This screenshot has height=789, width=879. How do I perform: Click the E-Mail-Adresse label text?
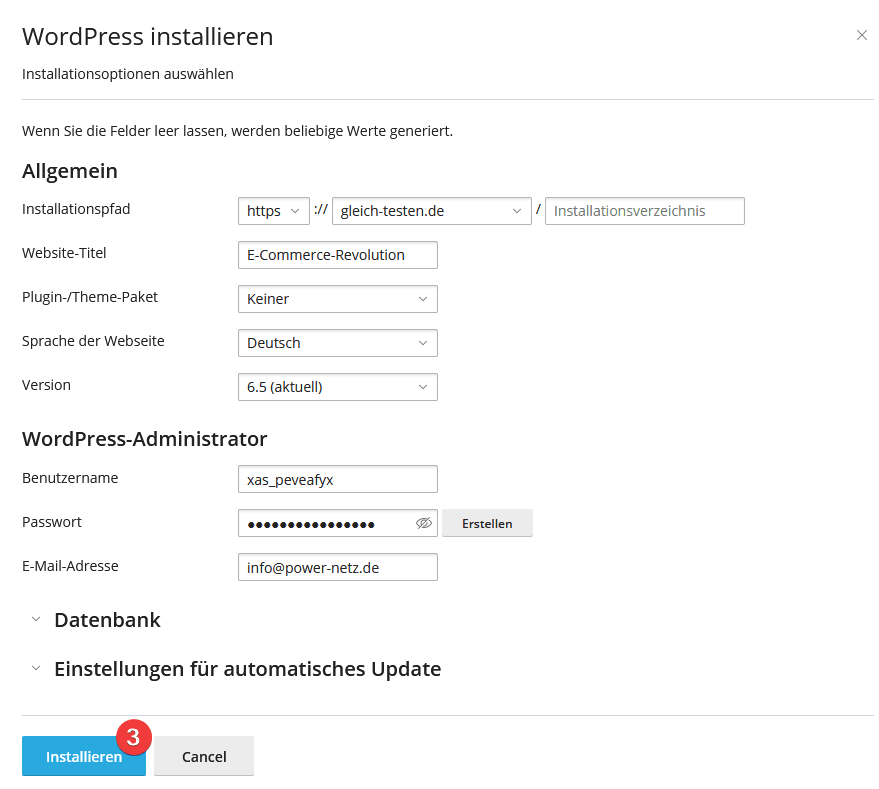pos(70,566)
